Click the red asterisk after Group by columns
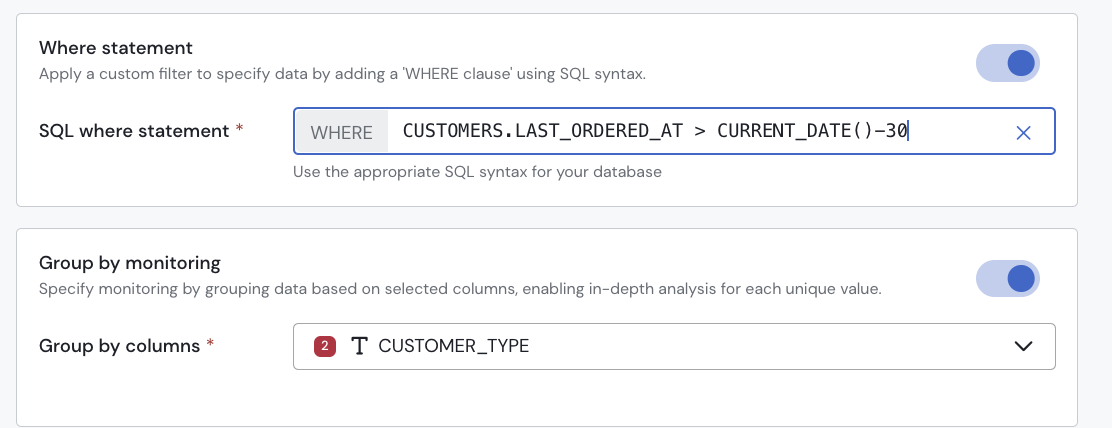The image size is (1112, 428). [210, 346]
